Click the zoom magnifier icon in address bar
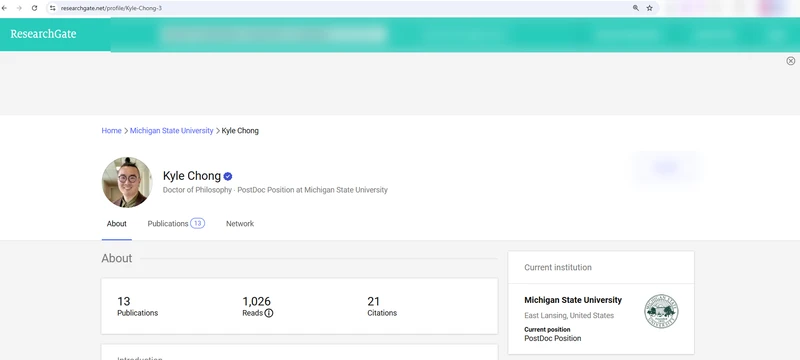The image size is (800, 360). [636, 8]
